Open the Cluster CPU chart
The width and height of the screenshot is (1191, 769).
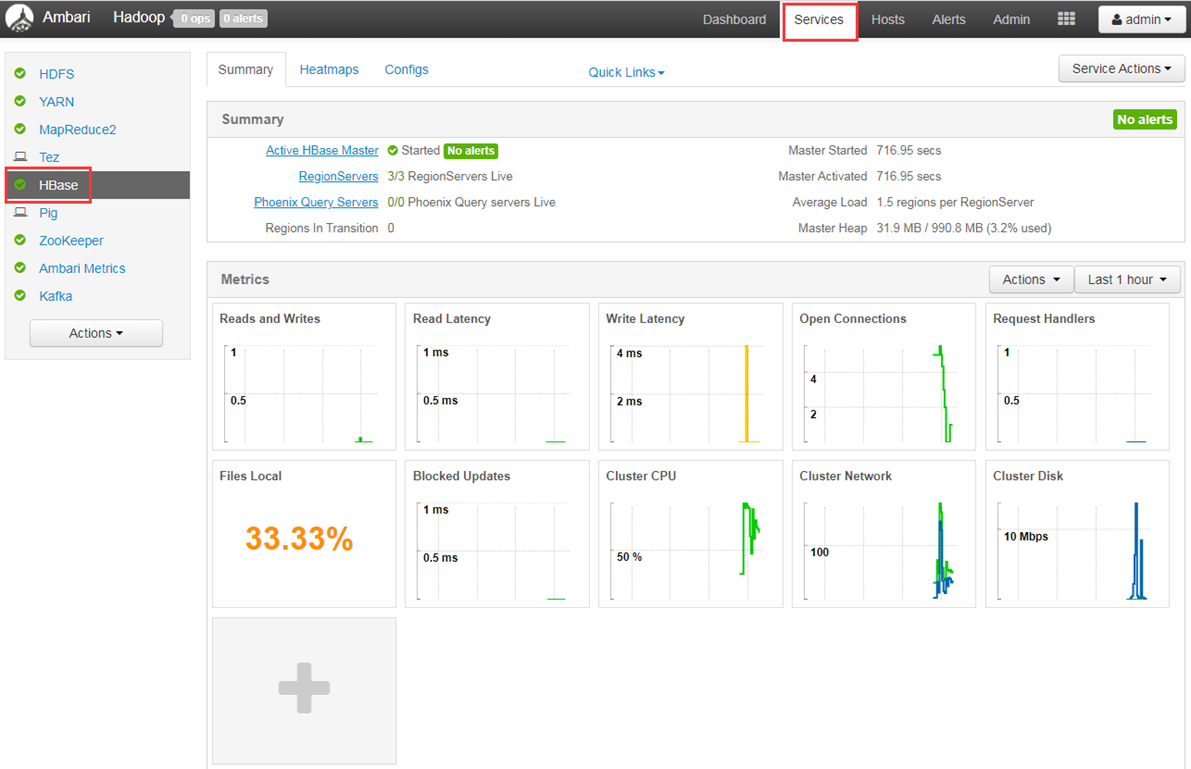(x=690, y=533)
